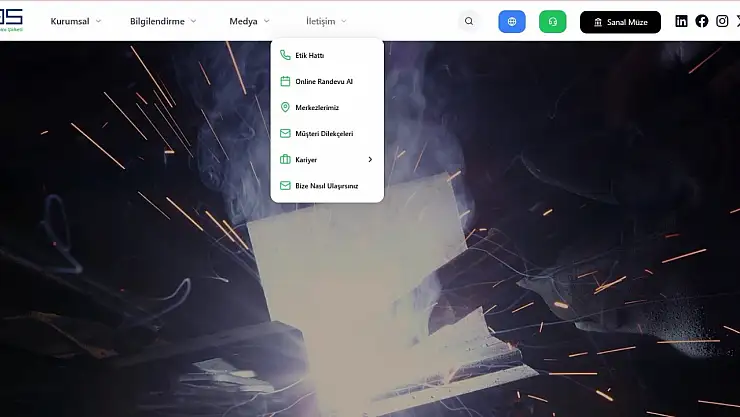Select Müşteri Dilekçeleri from the menu
Screen dimensions: 740x417
tap(324, 133)
